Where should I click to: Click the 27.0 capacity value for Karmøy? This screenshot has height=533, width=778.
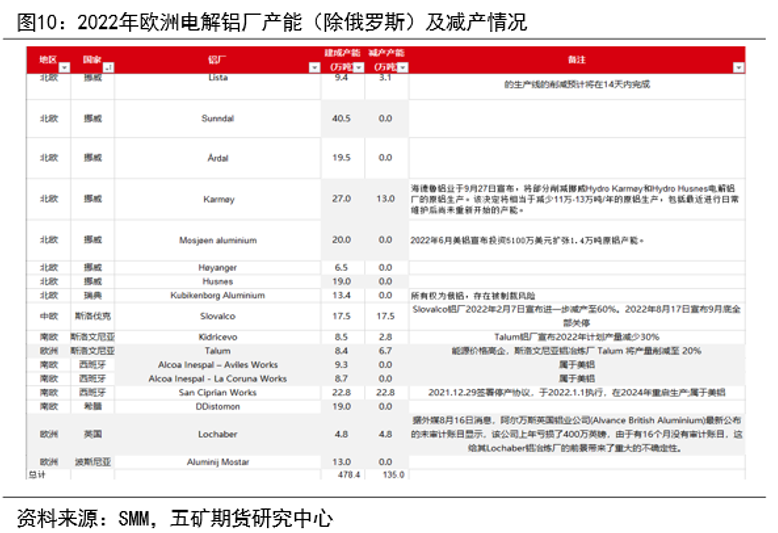(x=341, y=199)
